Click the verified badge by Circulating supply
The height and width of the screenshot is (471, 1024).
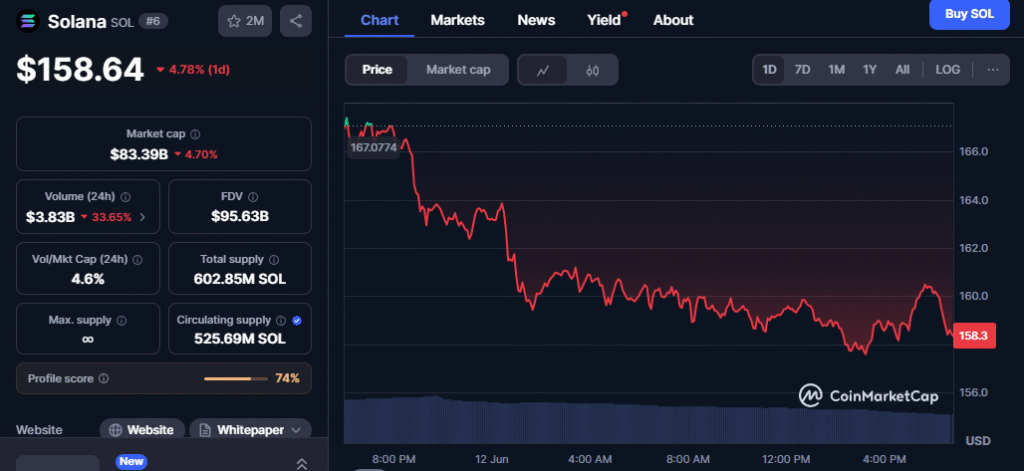coord(297,321)
